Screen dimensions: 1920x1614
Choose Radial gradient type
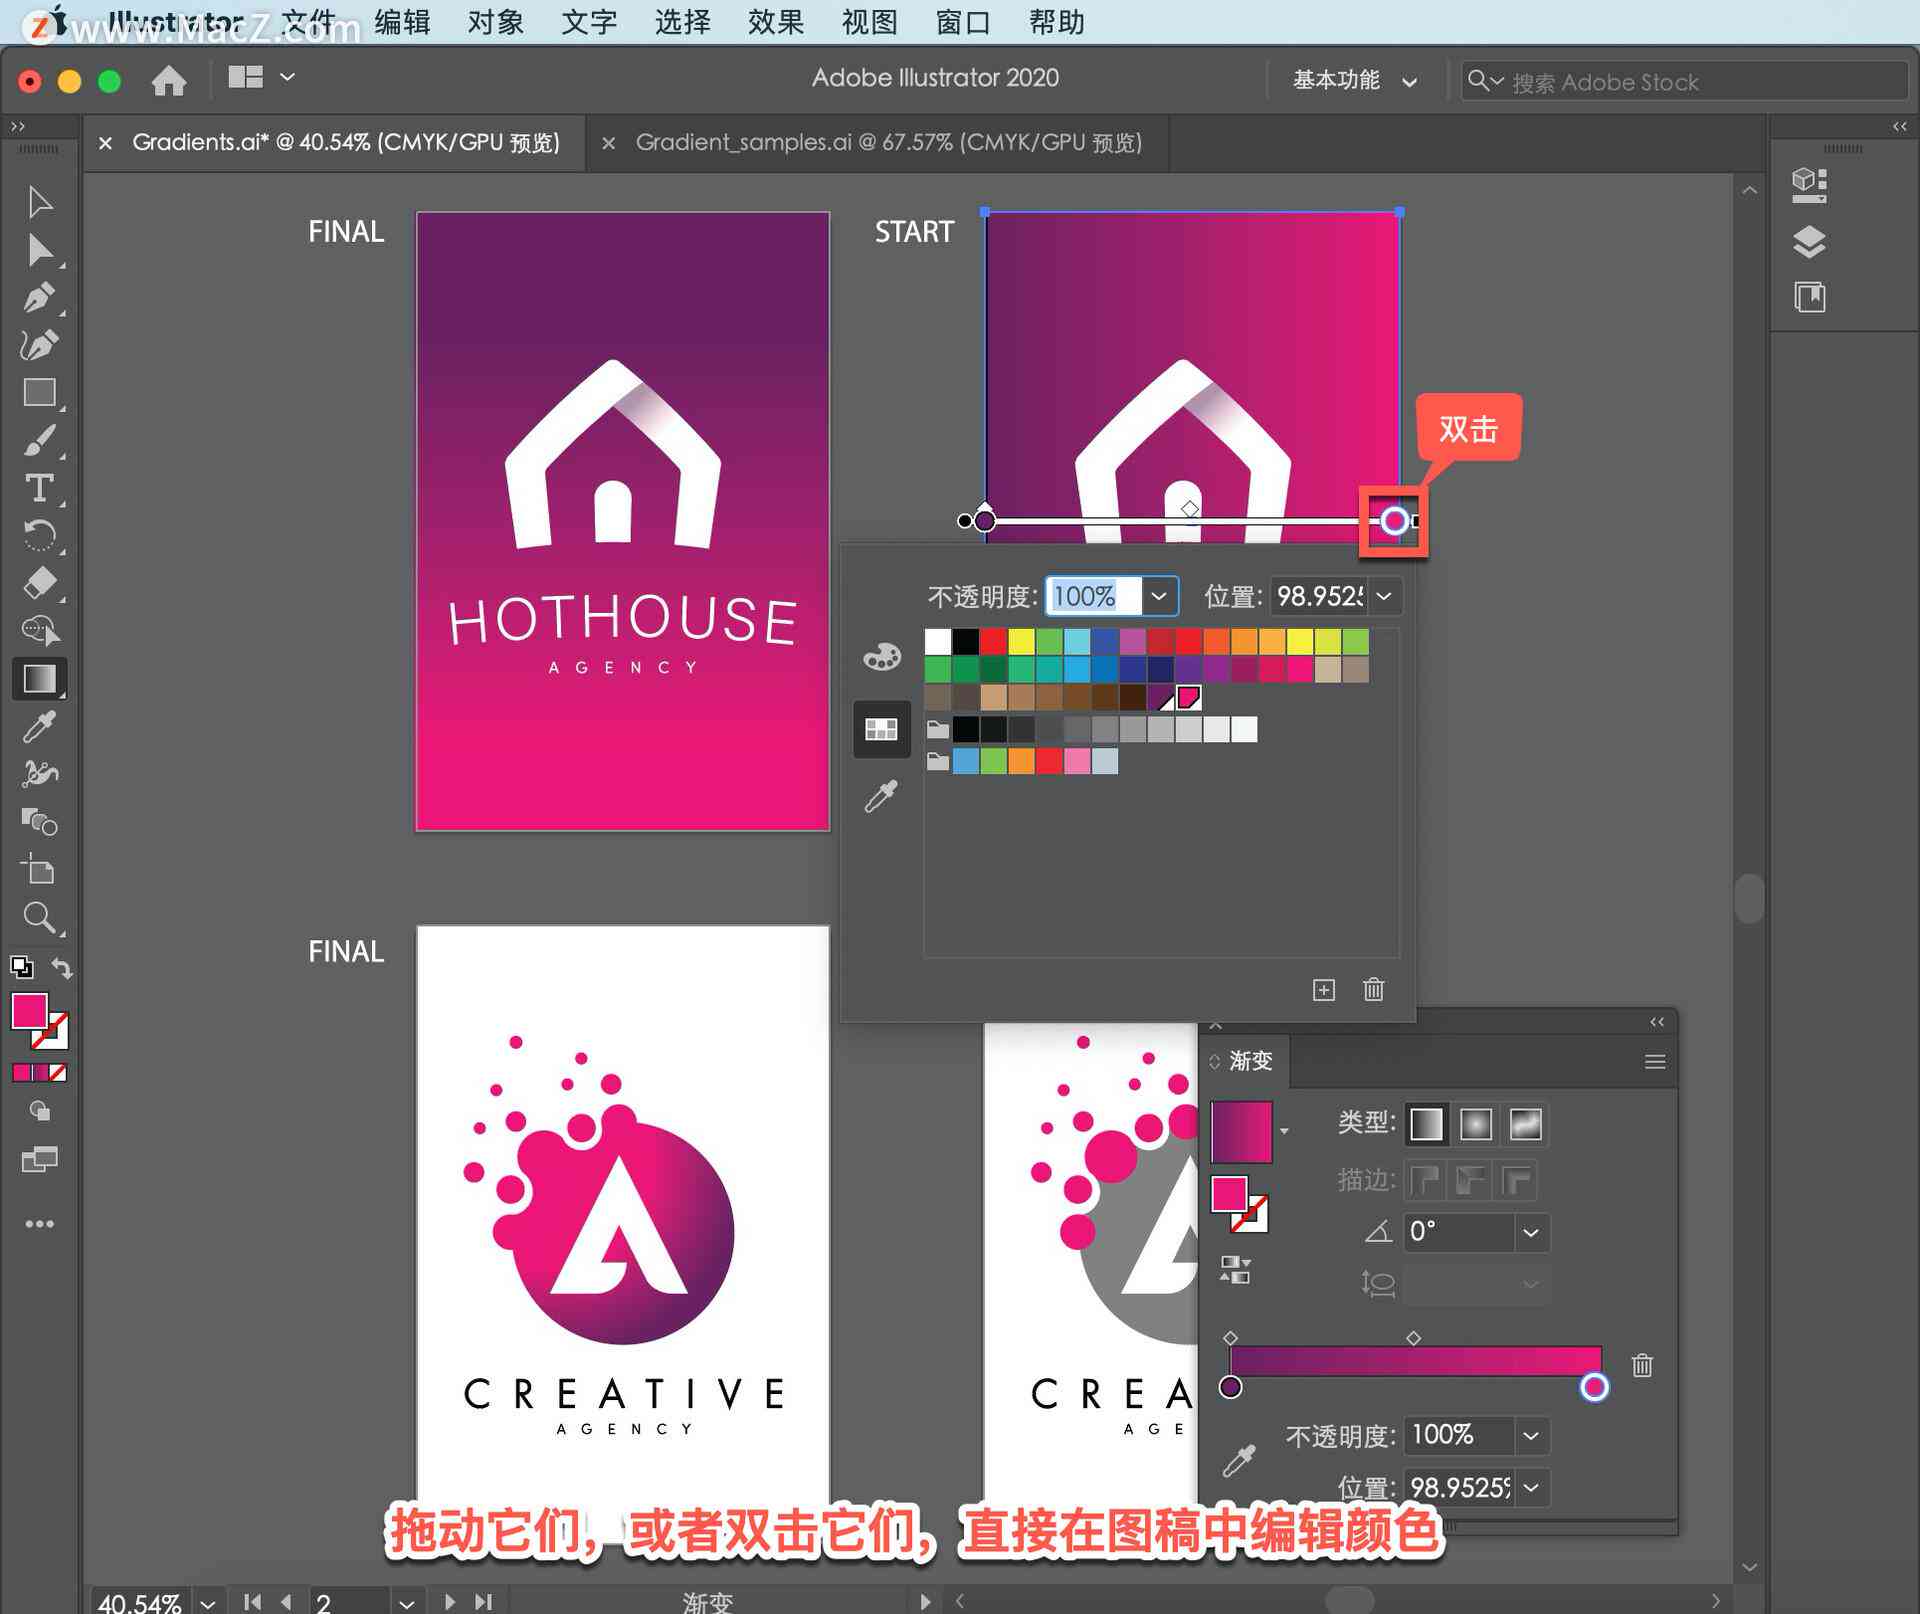point(1476,1124)
